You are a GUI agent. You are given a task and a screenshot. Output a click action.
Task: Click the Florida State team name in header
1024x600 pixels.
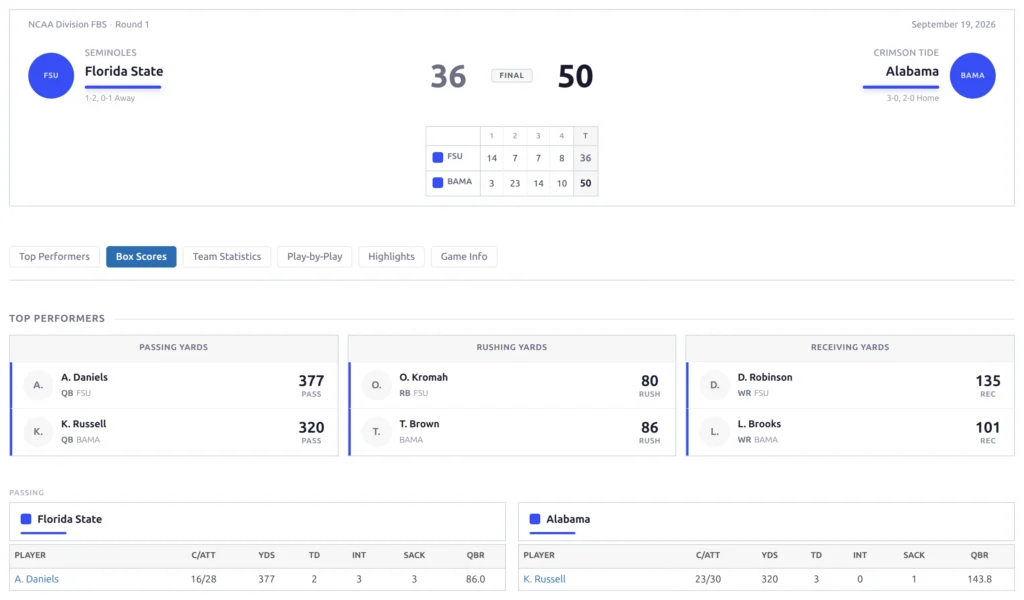(x=124, y=71)
